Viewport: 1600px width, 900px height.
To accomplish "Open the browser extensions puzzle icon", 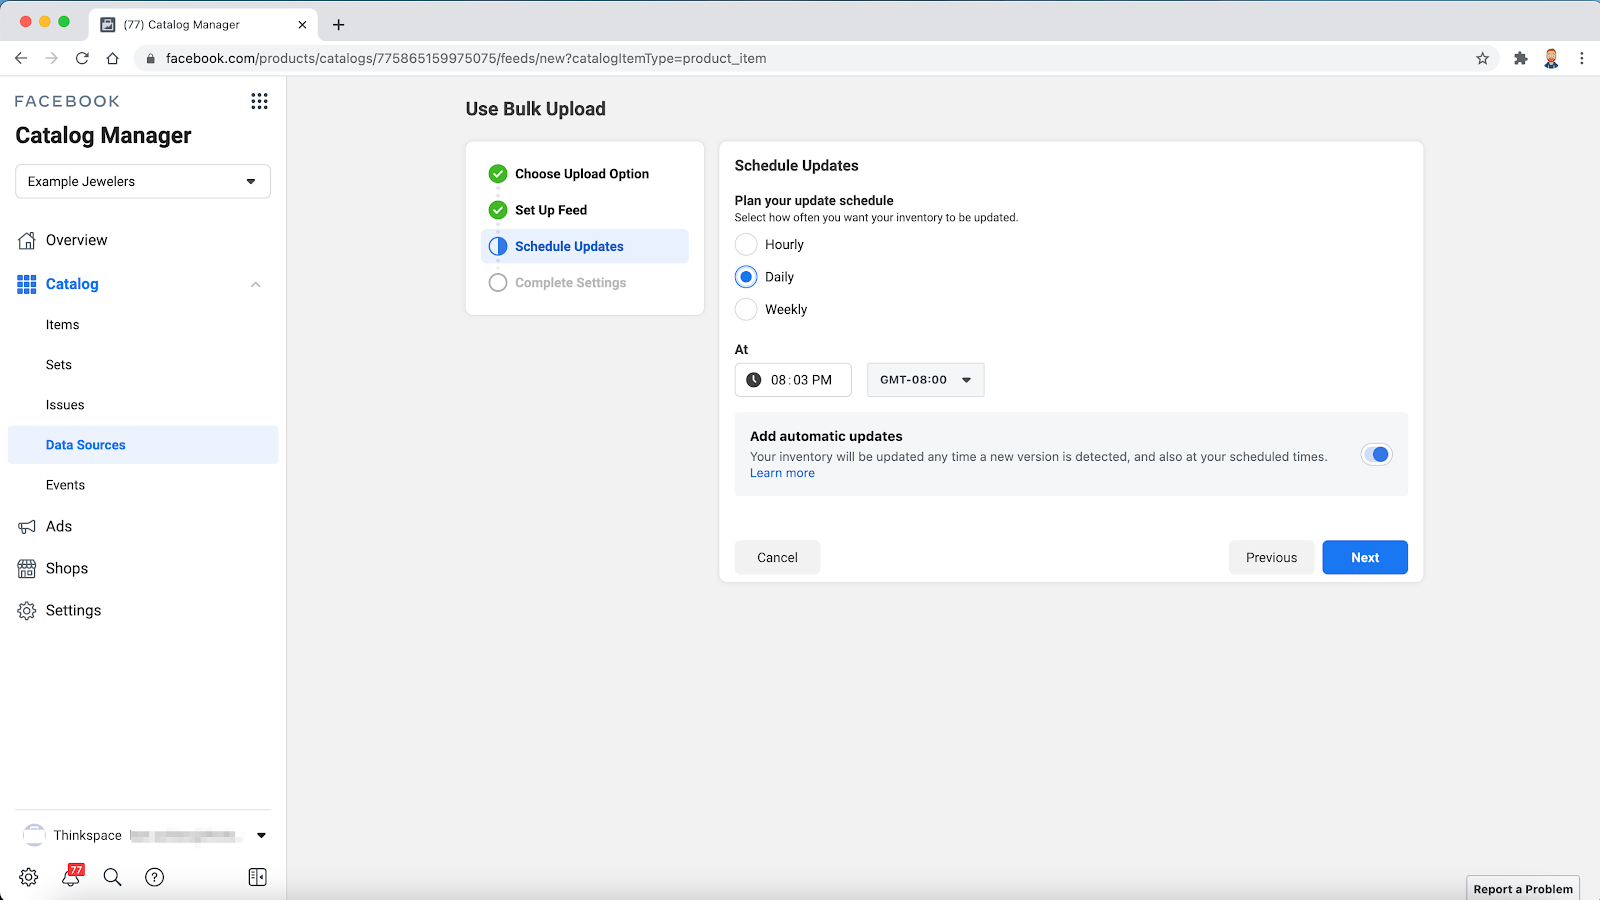I will pos(1520,58).
